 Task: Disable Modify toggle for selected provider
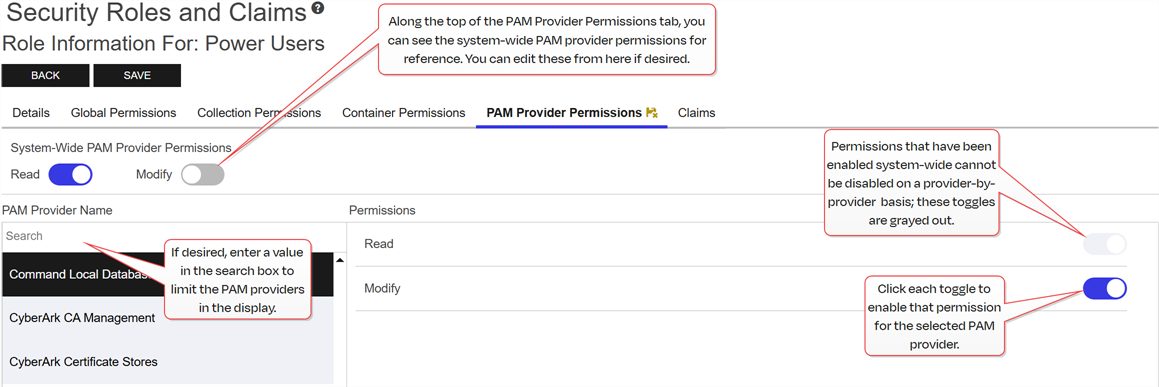point(1104,288)
